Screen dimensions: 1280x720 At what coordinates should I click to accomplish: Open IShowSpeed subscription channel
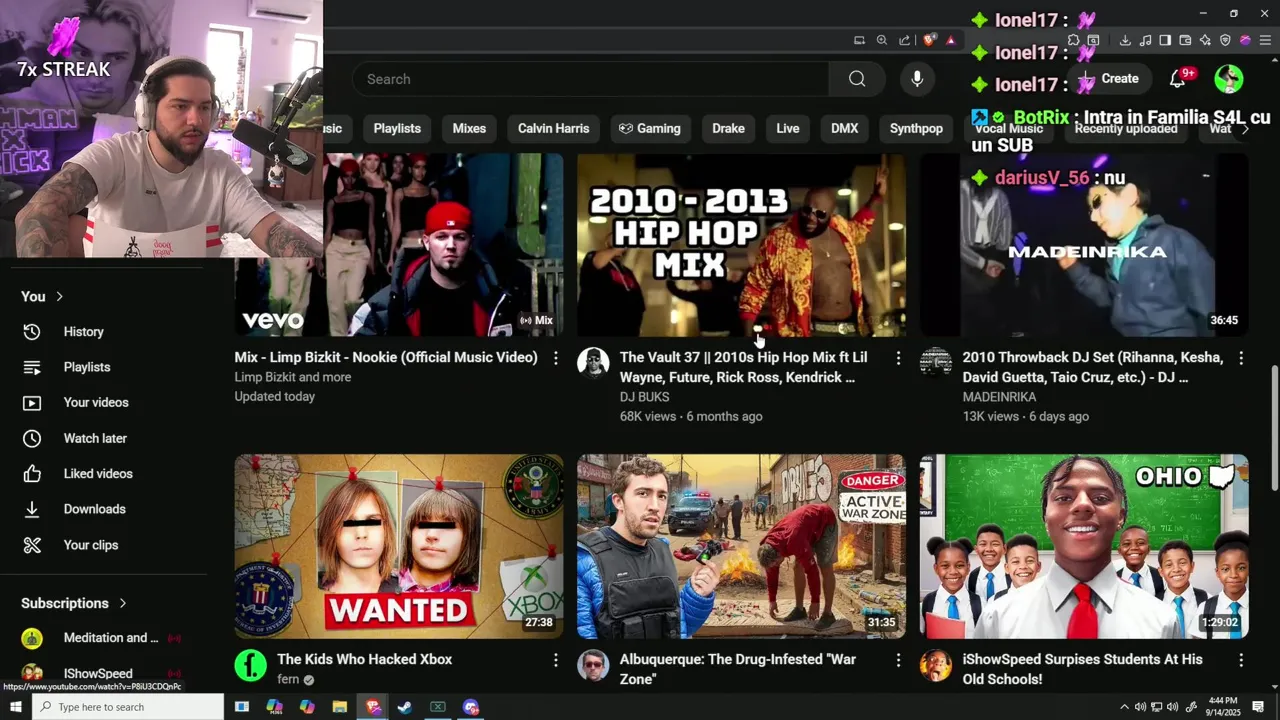tap(98, 673)
